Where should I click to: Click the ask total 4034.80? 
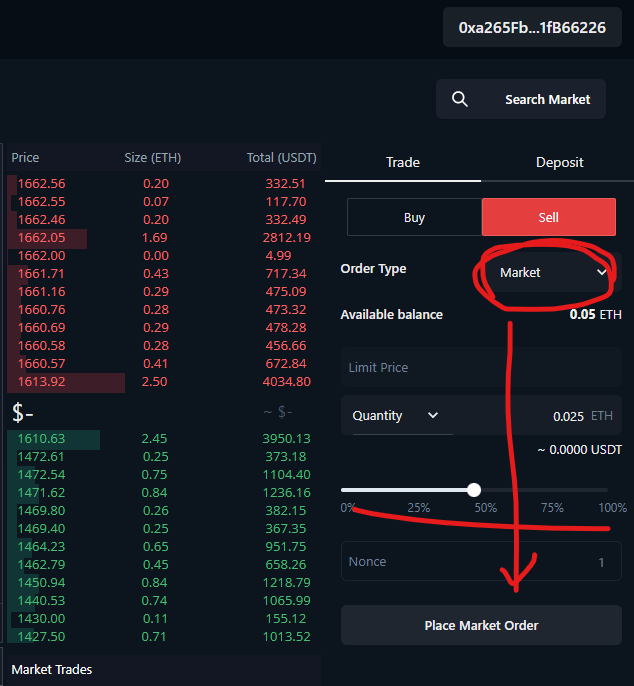[287, 382]
